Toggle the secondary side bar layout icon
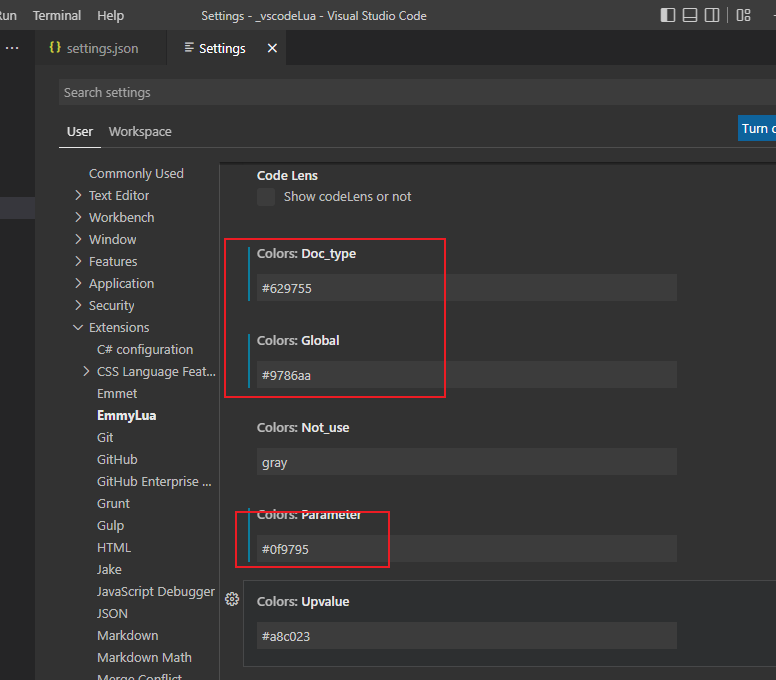 [712, 15]
